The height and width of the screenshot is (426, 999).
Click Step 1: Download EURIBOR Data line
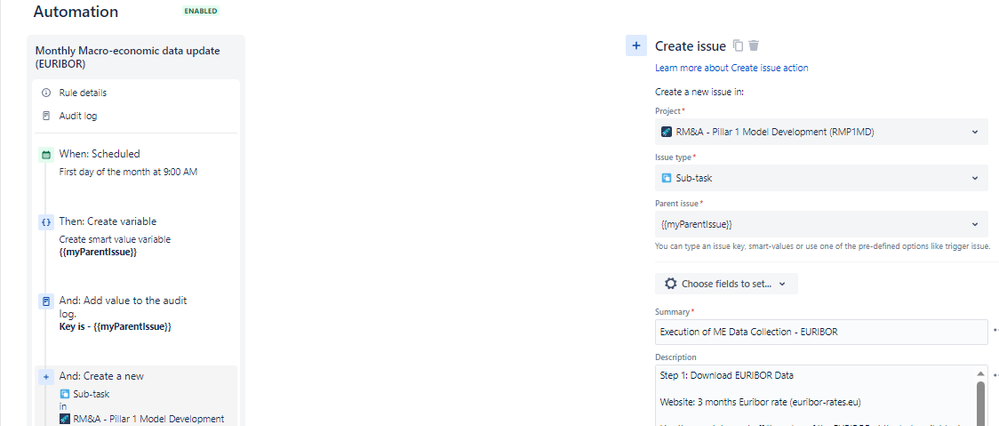726,374
